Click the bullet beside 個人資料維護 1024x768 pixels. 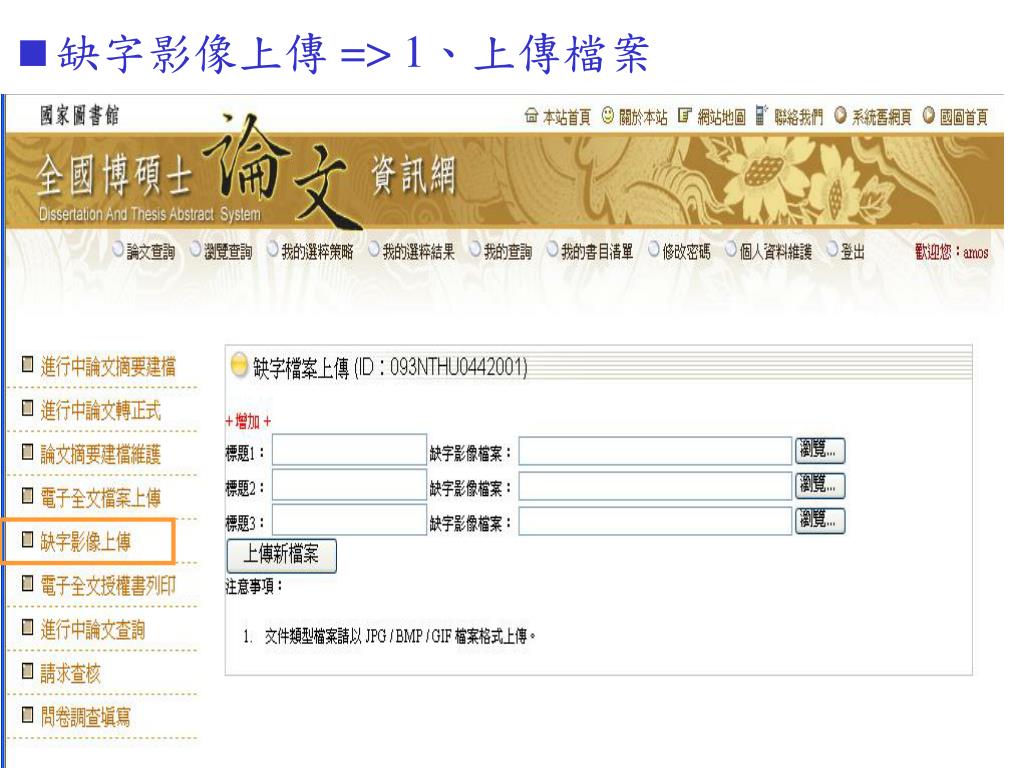click(731, 249)
